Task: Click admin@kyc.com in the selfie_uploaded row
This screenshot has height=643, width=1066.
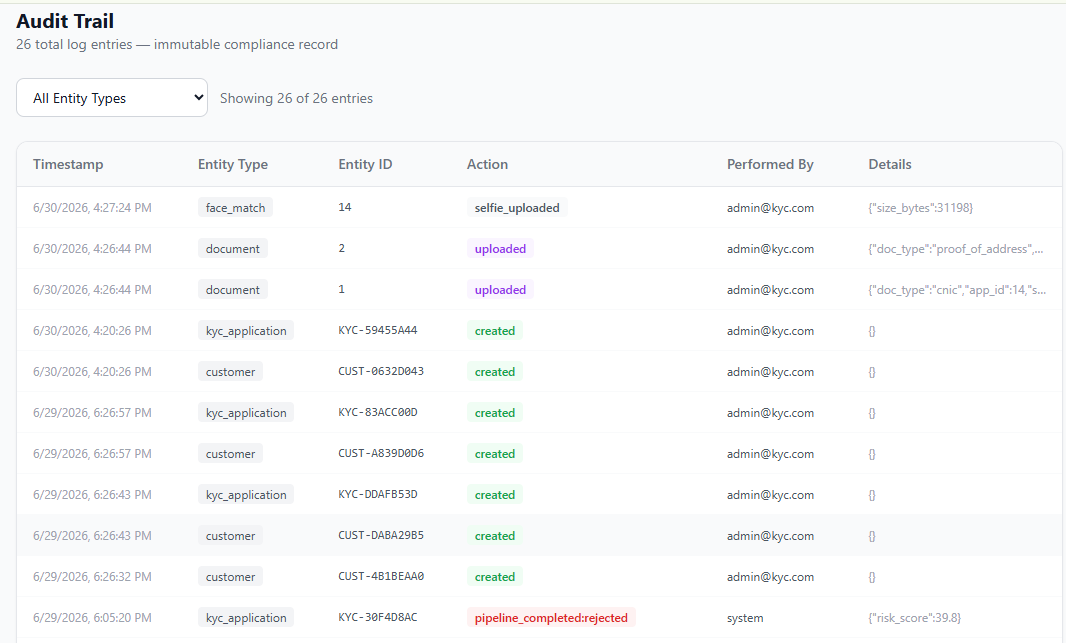Action: 770,208
